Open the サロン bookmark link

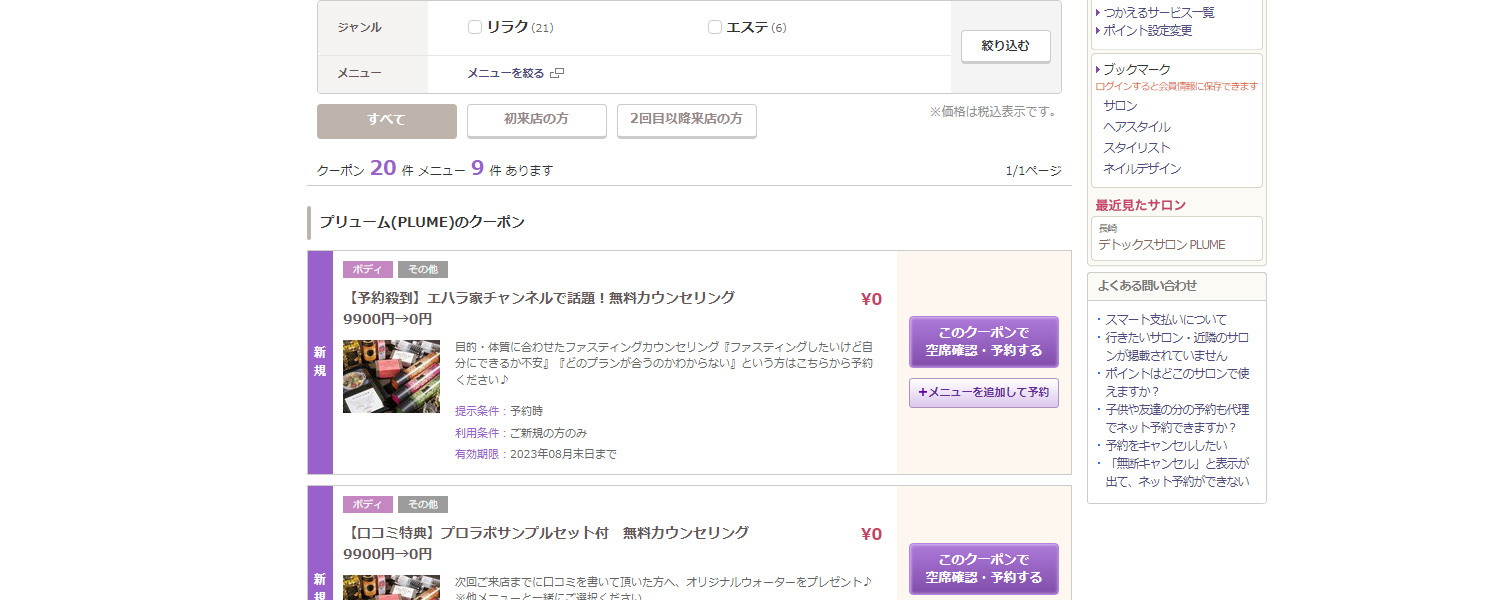pyautogui.click(x=1120, y=106)
